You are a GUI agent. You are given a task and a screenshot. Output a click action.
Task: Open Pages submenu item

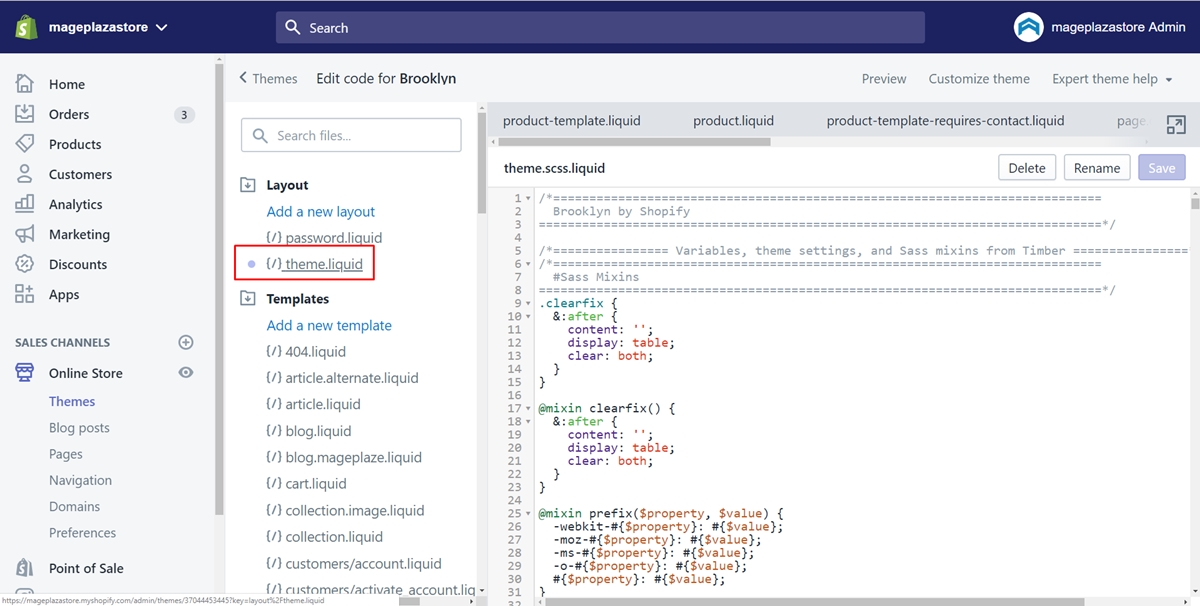coord(66,454)
